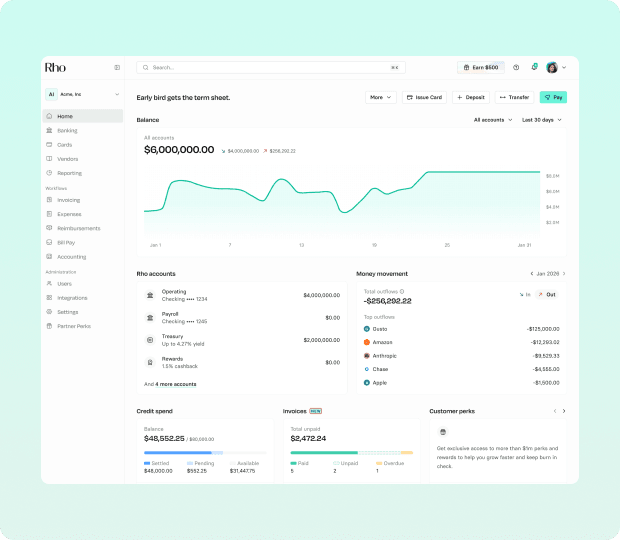This screenshot has height=540, width=620.
Task: Click the $2,472.24 total unpaid amount
Action: tap(308, 438)
